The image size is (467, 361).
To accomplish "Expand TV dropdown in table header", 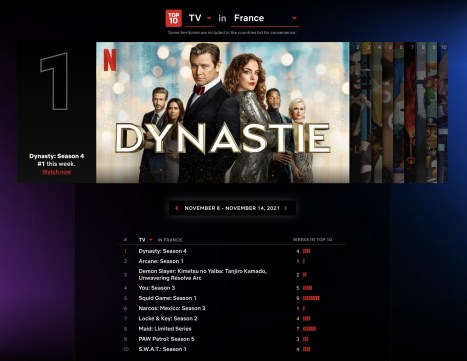I will pyautogui.click(x=146, y=240).
